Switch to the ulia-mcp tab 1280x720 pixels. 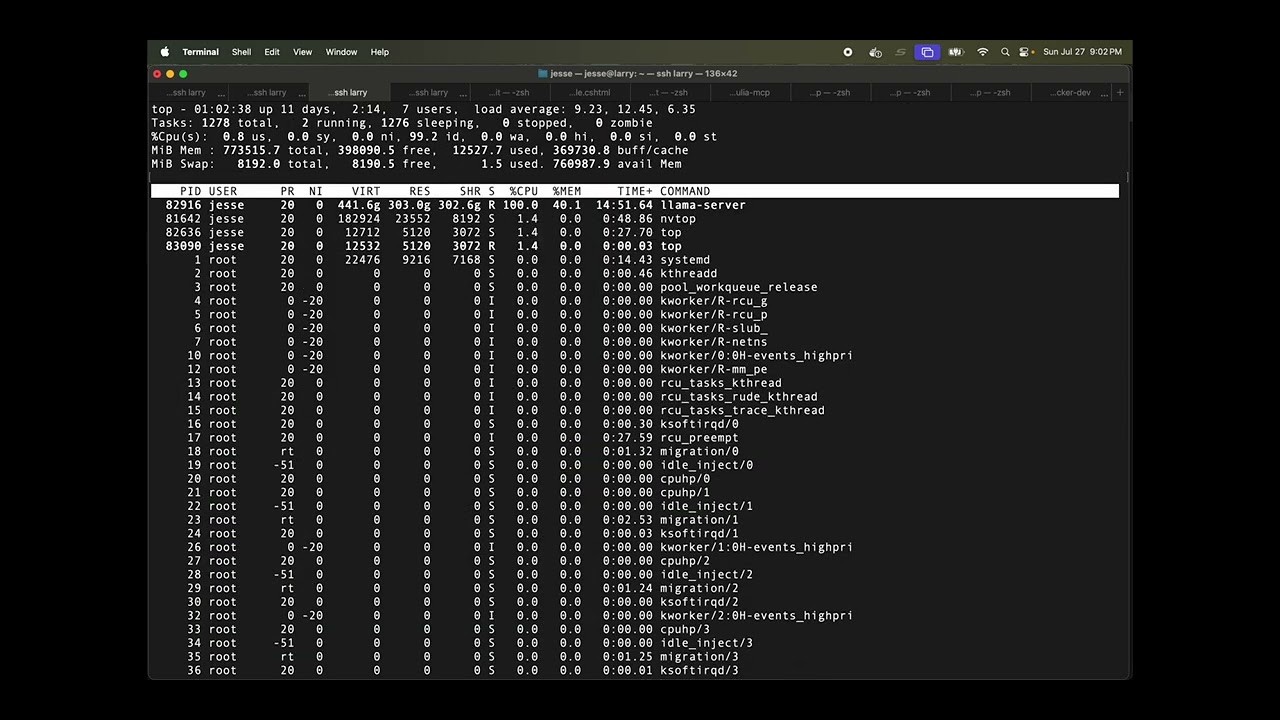click(x=750, y=92)
